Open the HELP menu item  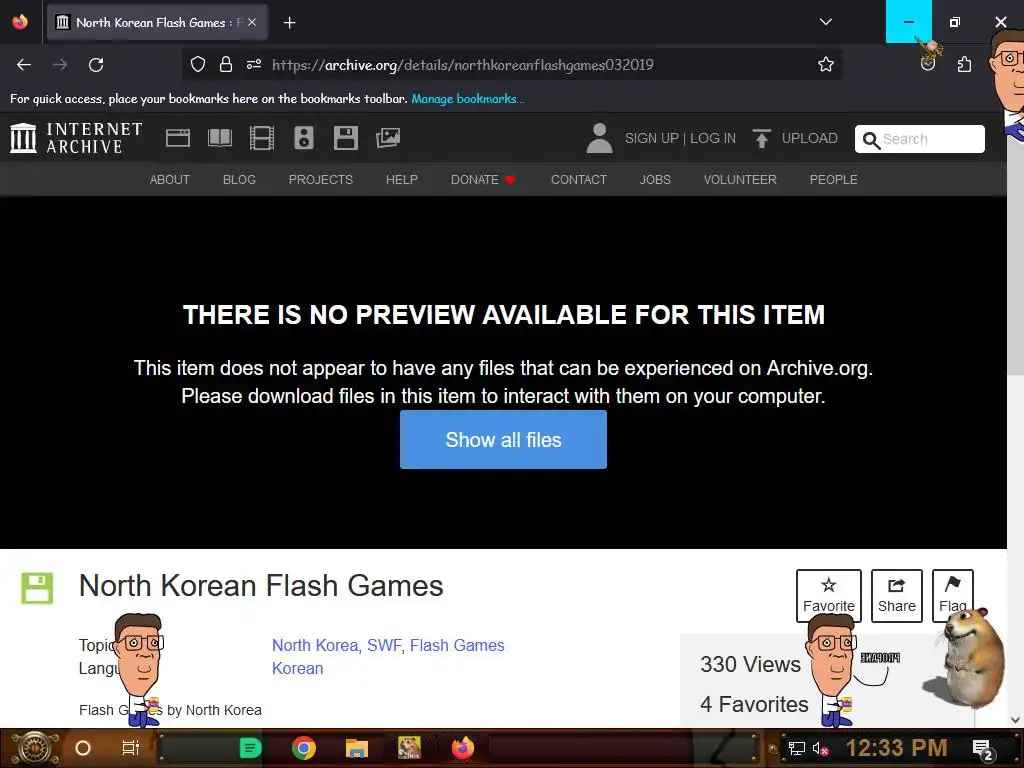(x=402, y=180)
